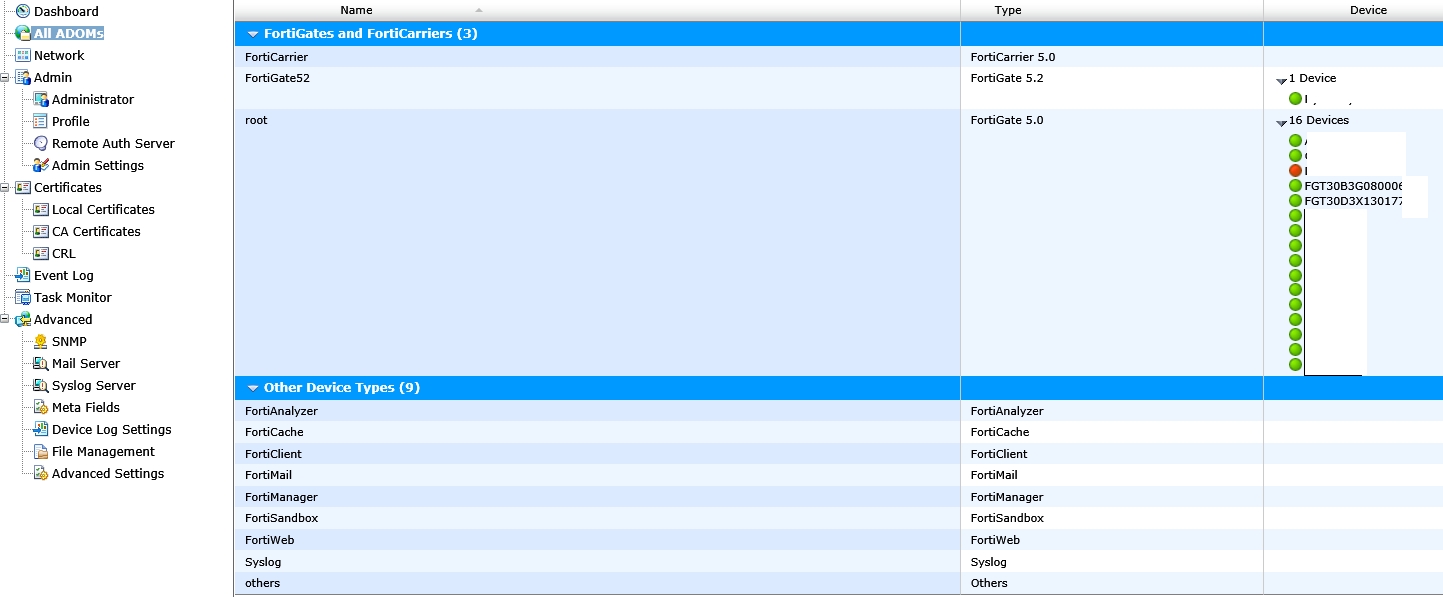
Task: Click the CRL certificate icon
Action: pos(41,253)
